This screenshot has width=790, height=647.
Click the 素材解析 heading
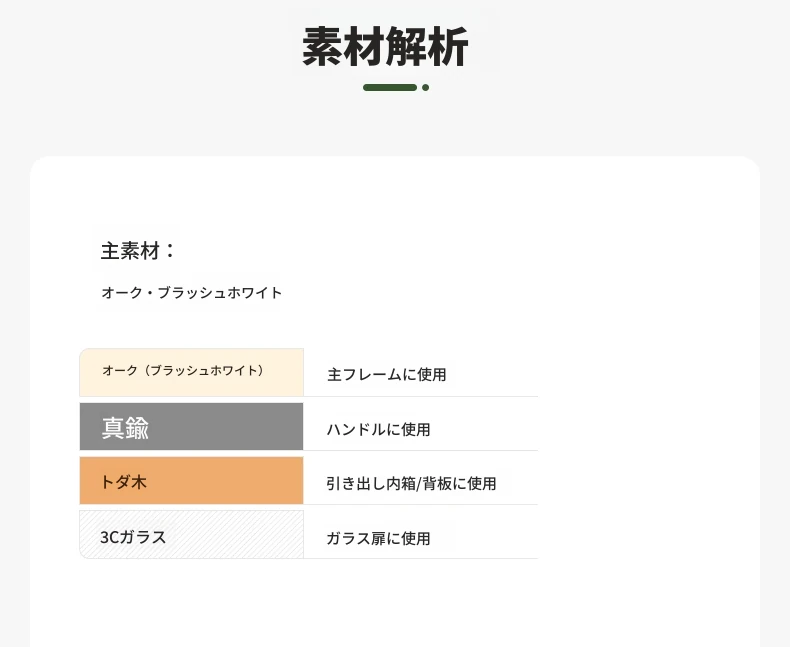pyautogui.click(x=385, y=46)
